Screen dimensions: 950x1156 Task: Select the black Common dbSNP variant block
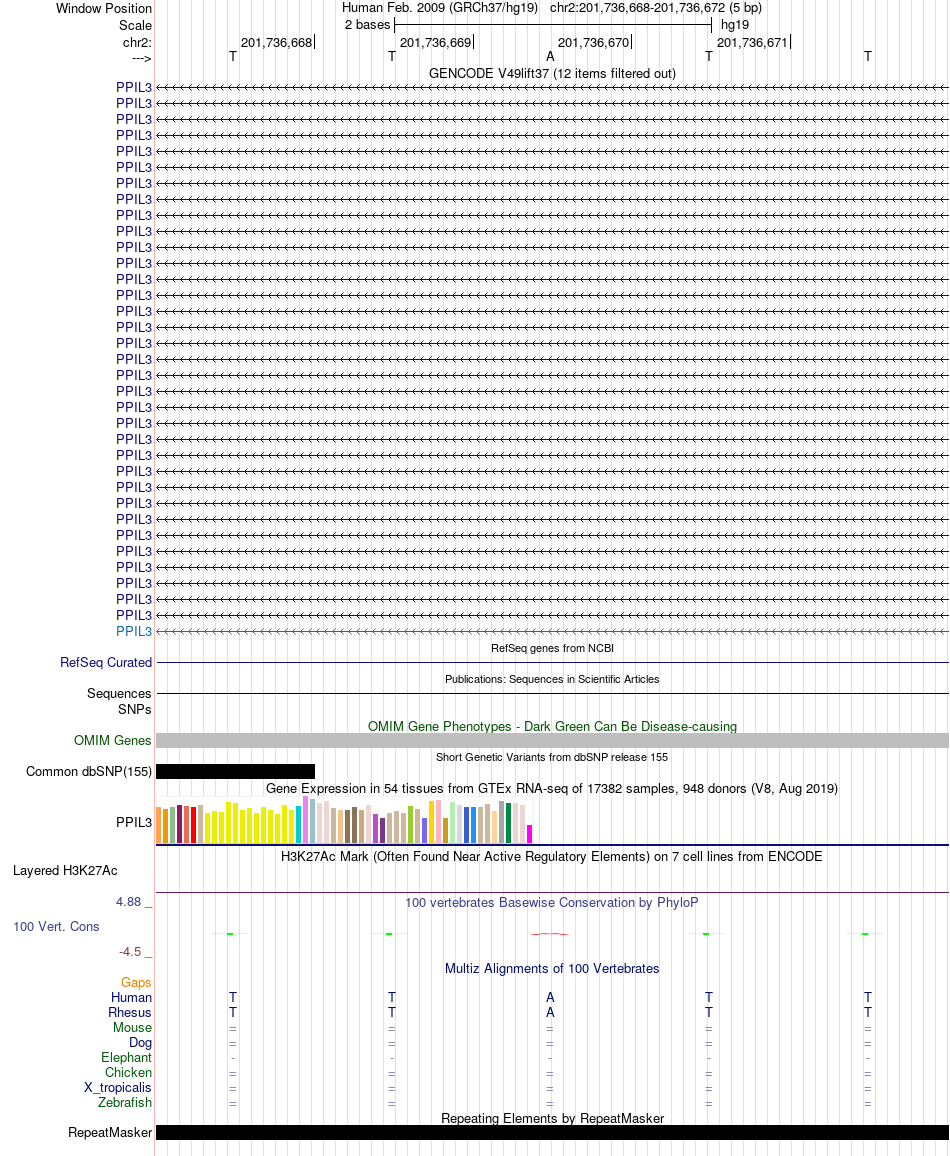point(235,771)
